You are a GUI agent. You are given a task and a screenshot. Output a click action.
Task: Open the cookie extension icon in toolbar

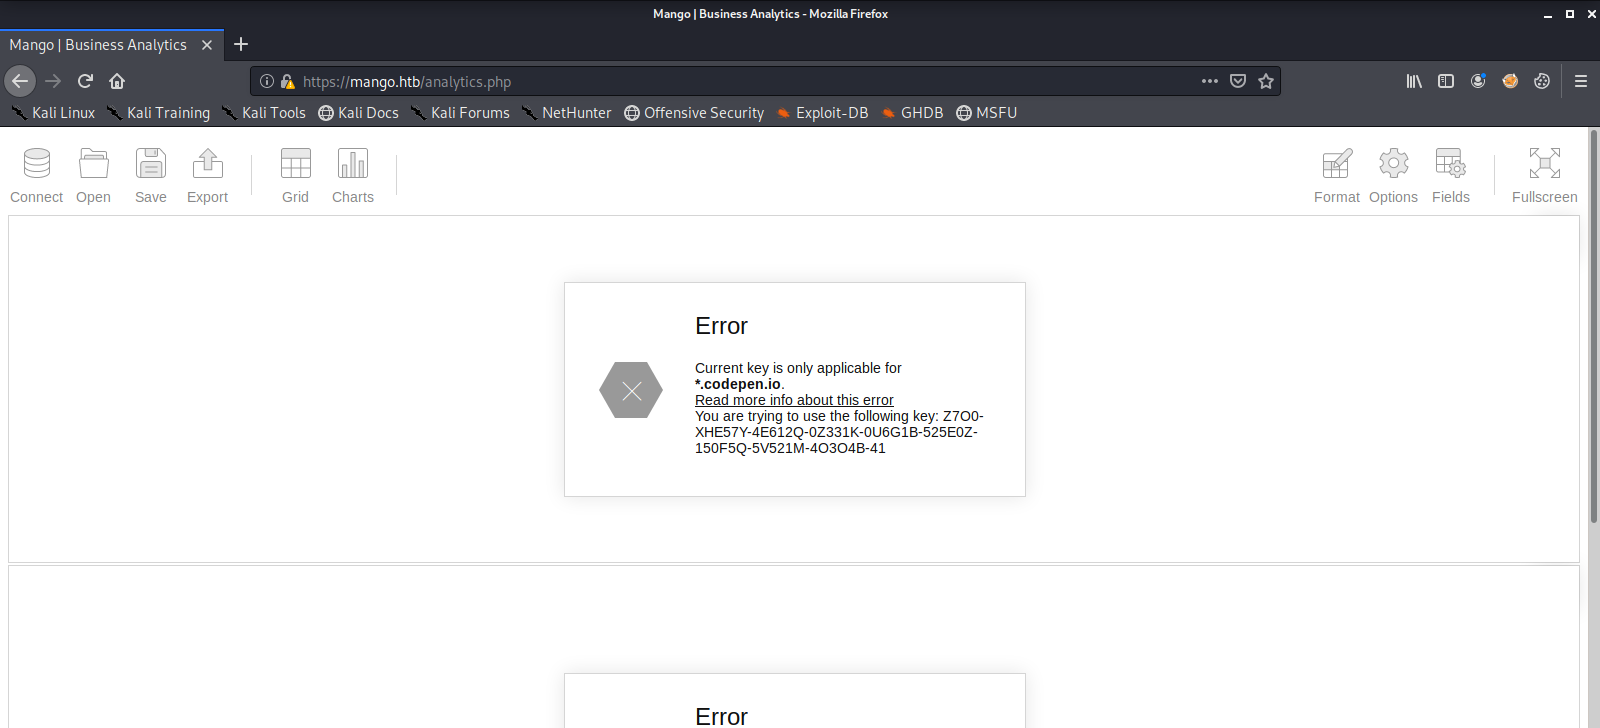(x=1542, y=81)
